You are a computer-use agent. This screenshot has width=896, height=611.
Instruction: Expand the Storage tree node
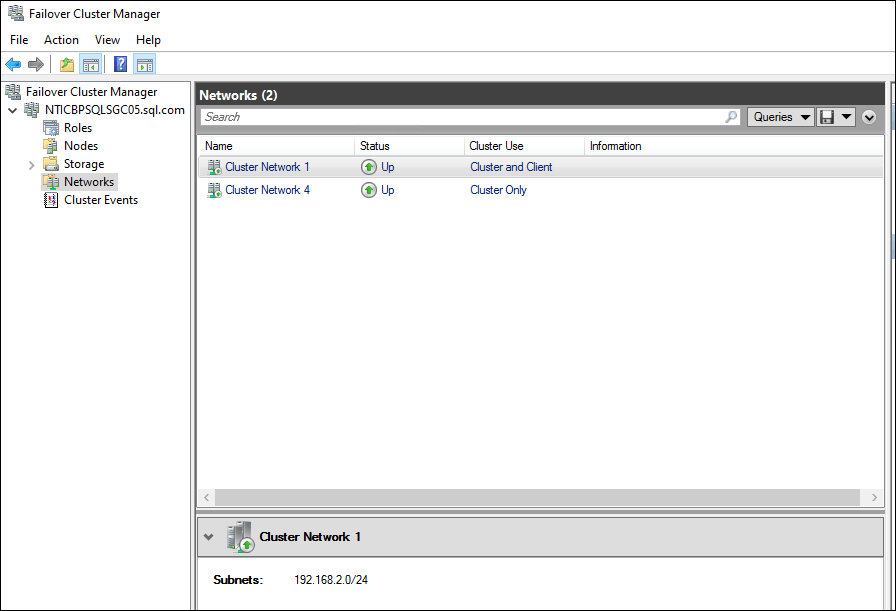31,164
